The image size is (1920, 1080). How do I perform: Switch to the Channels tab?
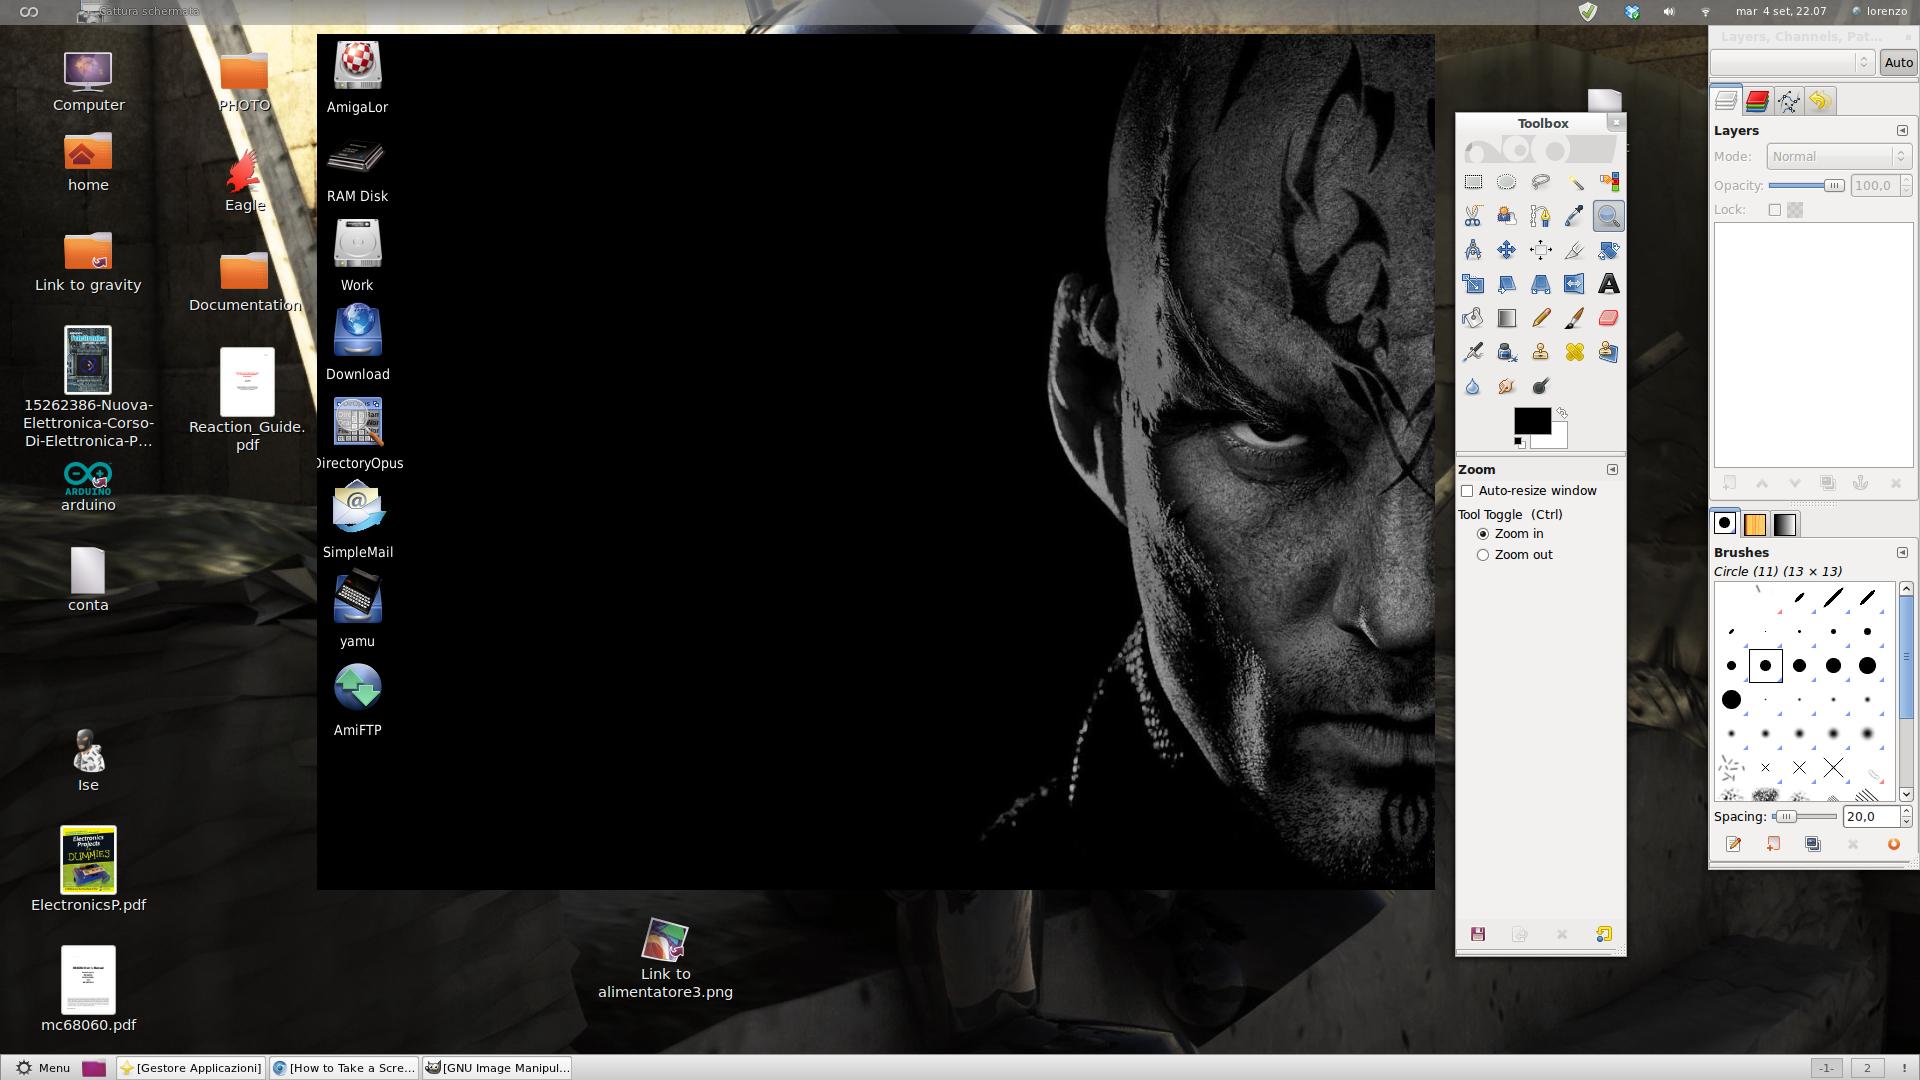point(1757,101)
